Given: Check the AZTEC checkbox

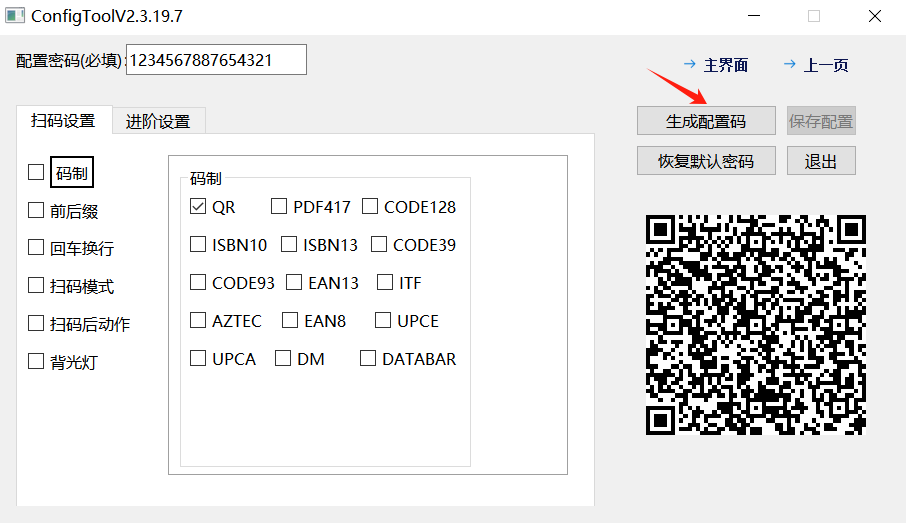Looking at the screenshot, I should pyautogui.click(x=198, y=320).
